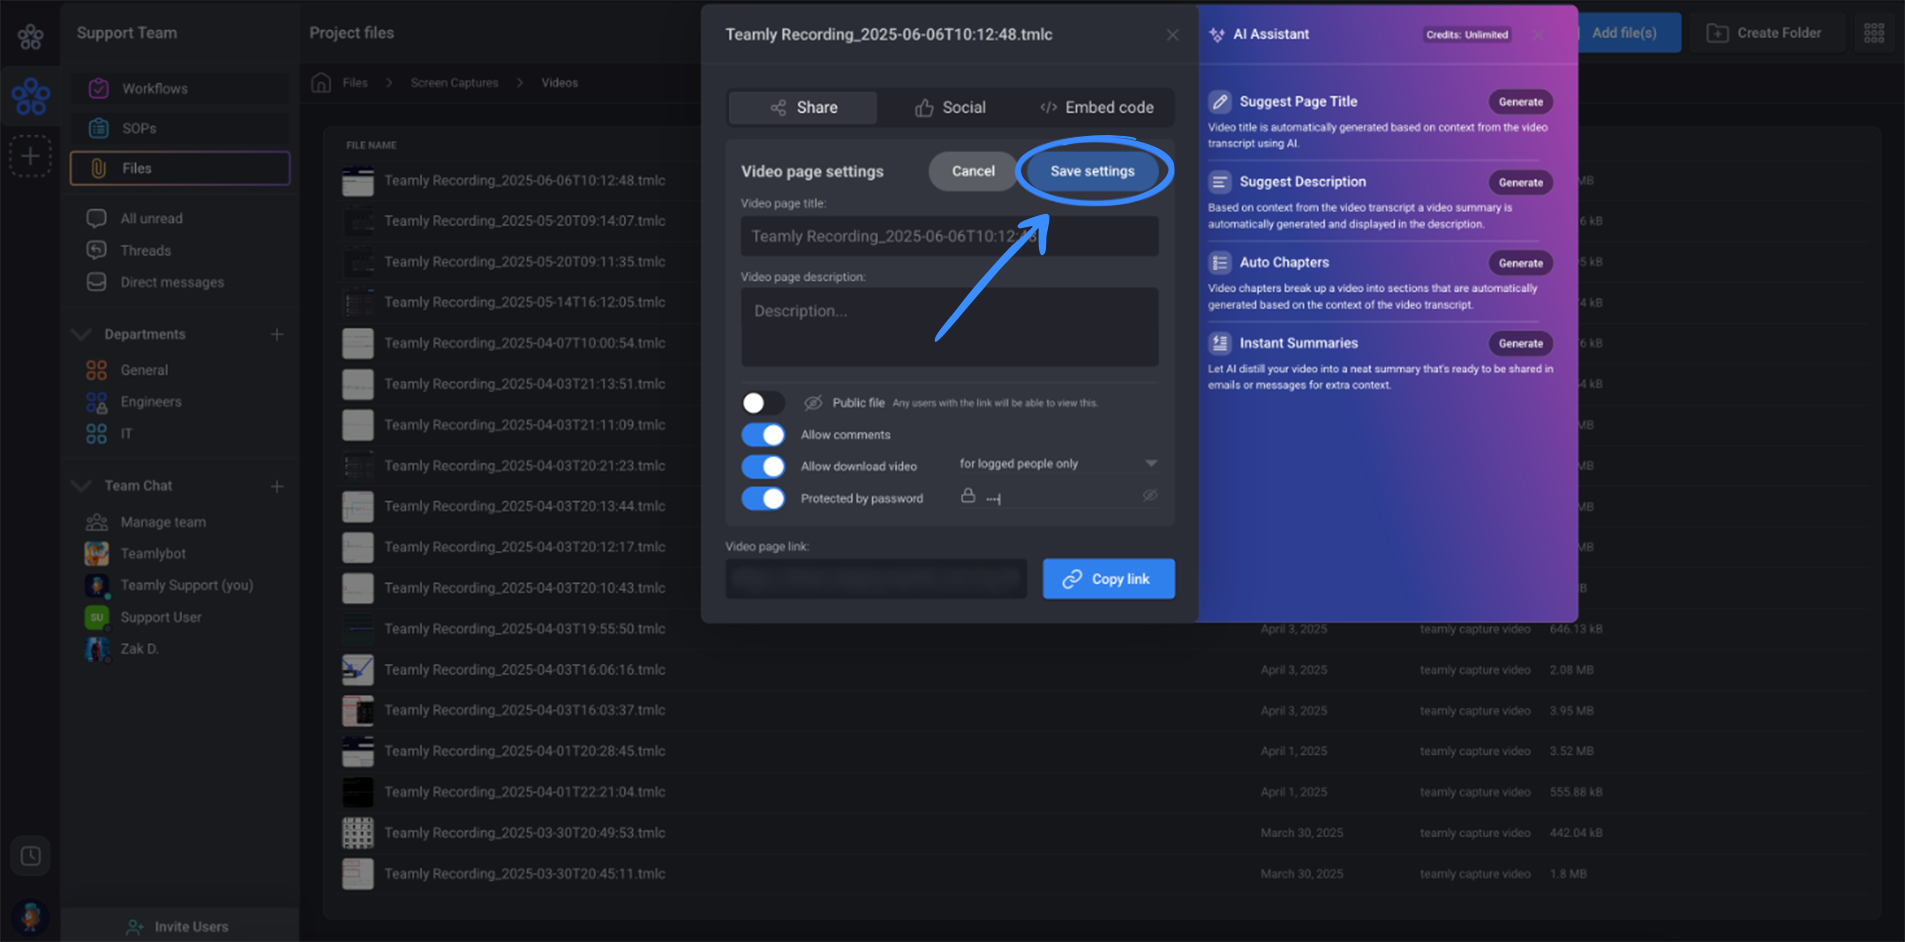This screenshot has height=942, width=1905.
Task: Open the Workflows section in sidebar
Action: click(x=180, y=88)
